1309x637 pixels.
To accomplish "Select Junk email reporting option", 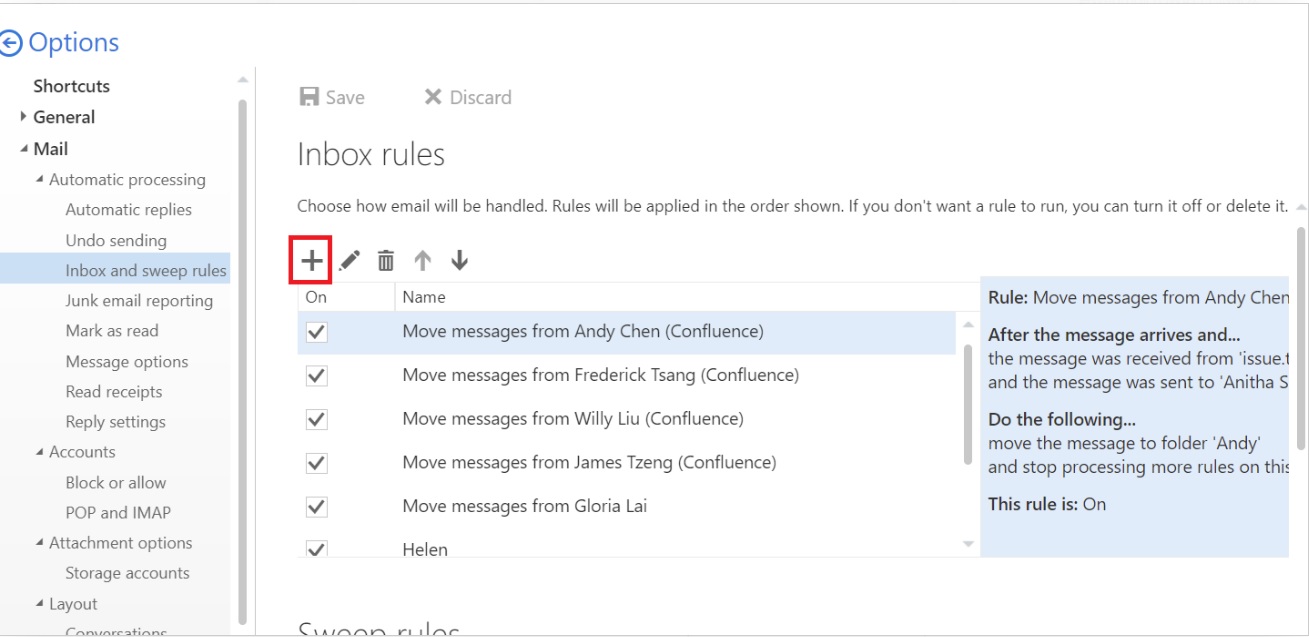I will pyautogui.click(x=139, y=301).
